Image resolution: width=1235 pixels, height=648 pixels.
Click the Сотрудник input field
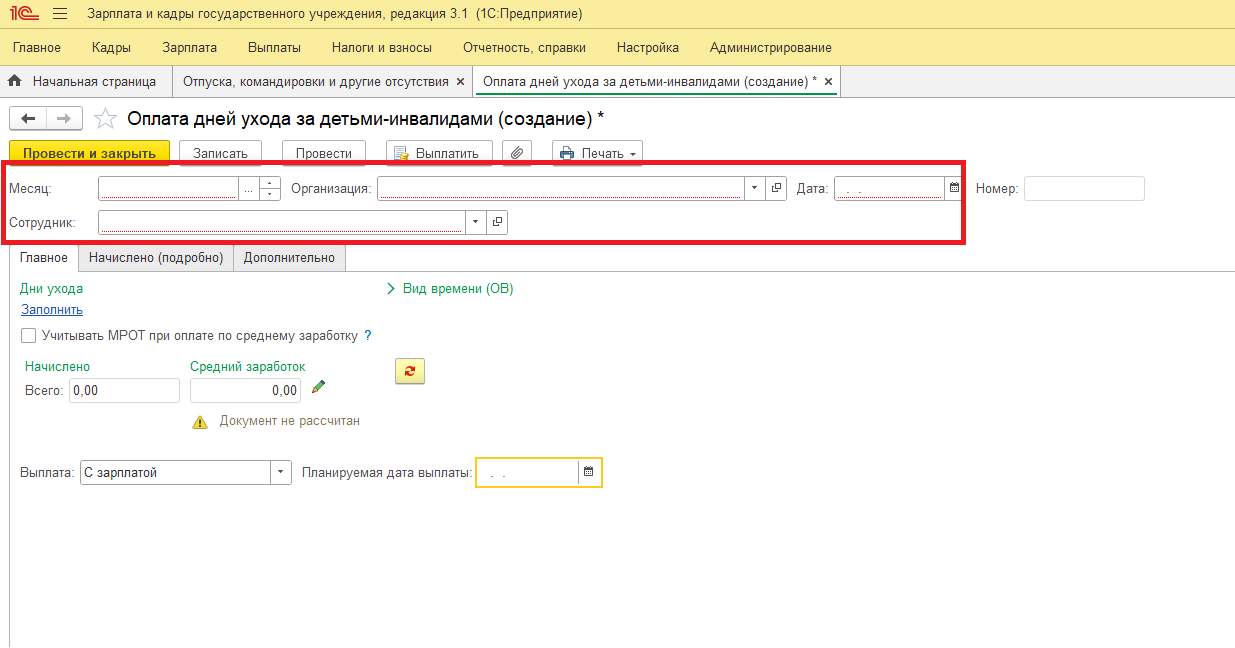point(282,222)
